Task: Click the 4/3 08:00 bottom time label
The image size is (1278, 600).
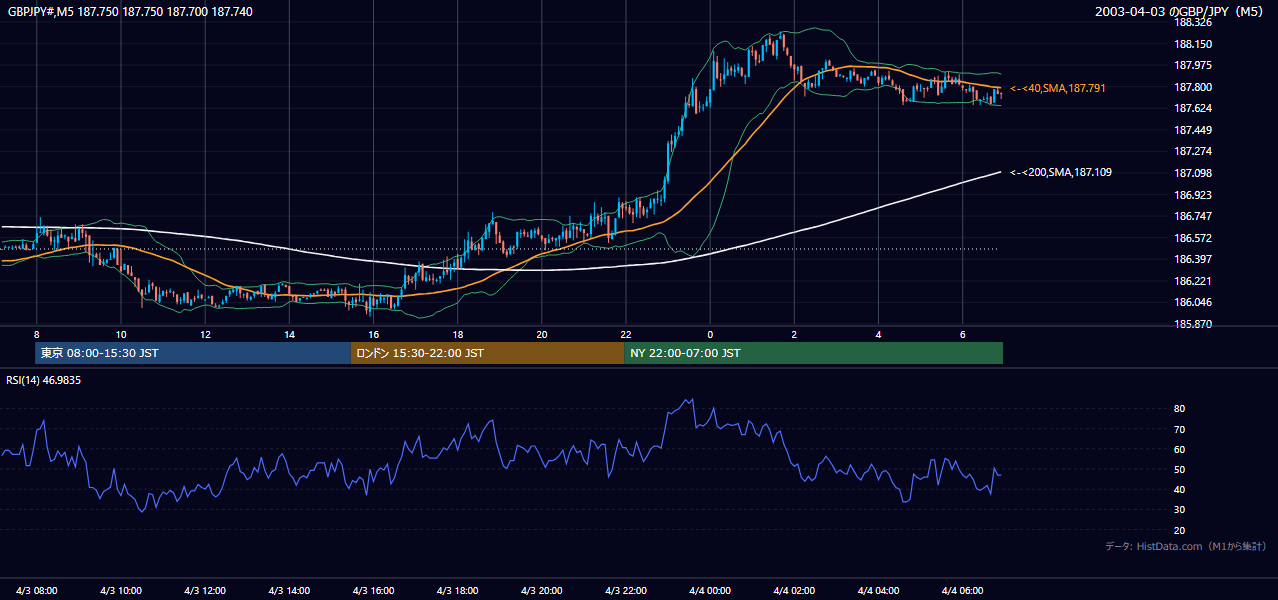Action: click(36, 589)
